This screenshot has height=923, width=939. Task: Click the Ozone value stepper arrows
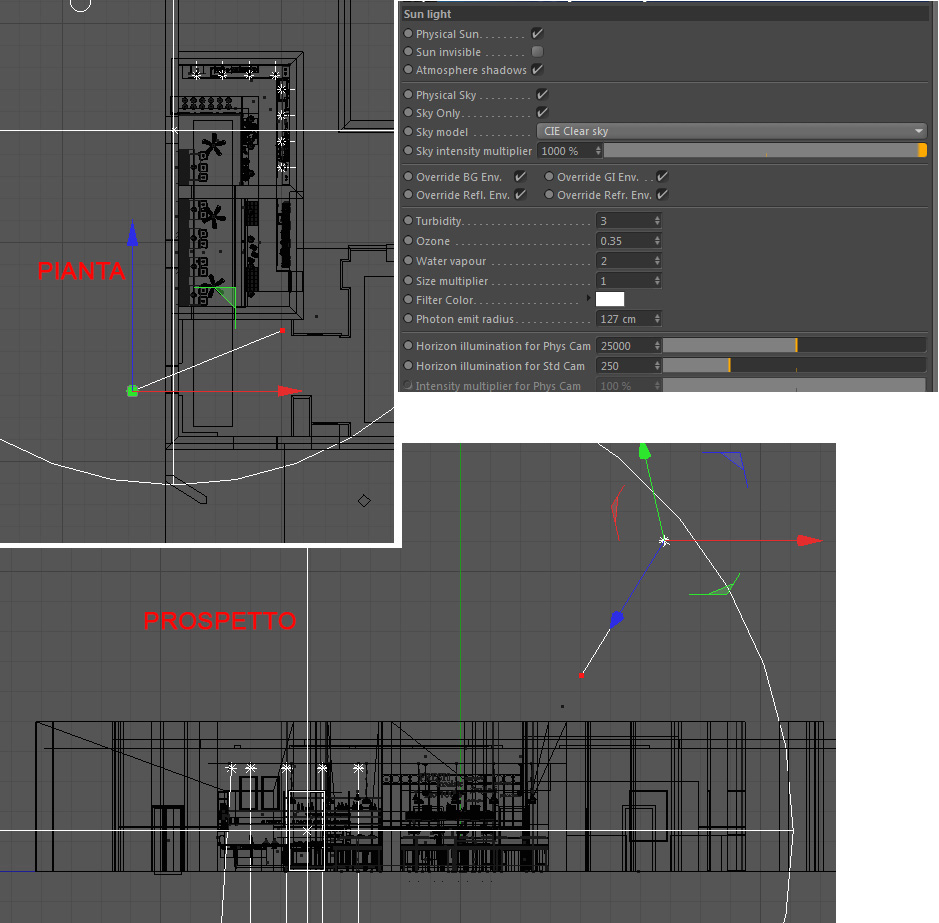click(x=657, y=241)
